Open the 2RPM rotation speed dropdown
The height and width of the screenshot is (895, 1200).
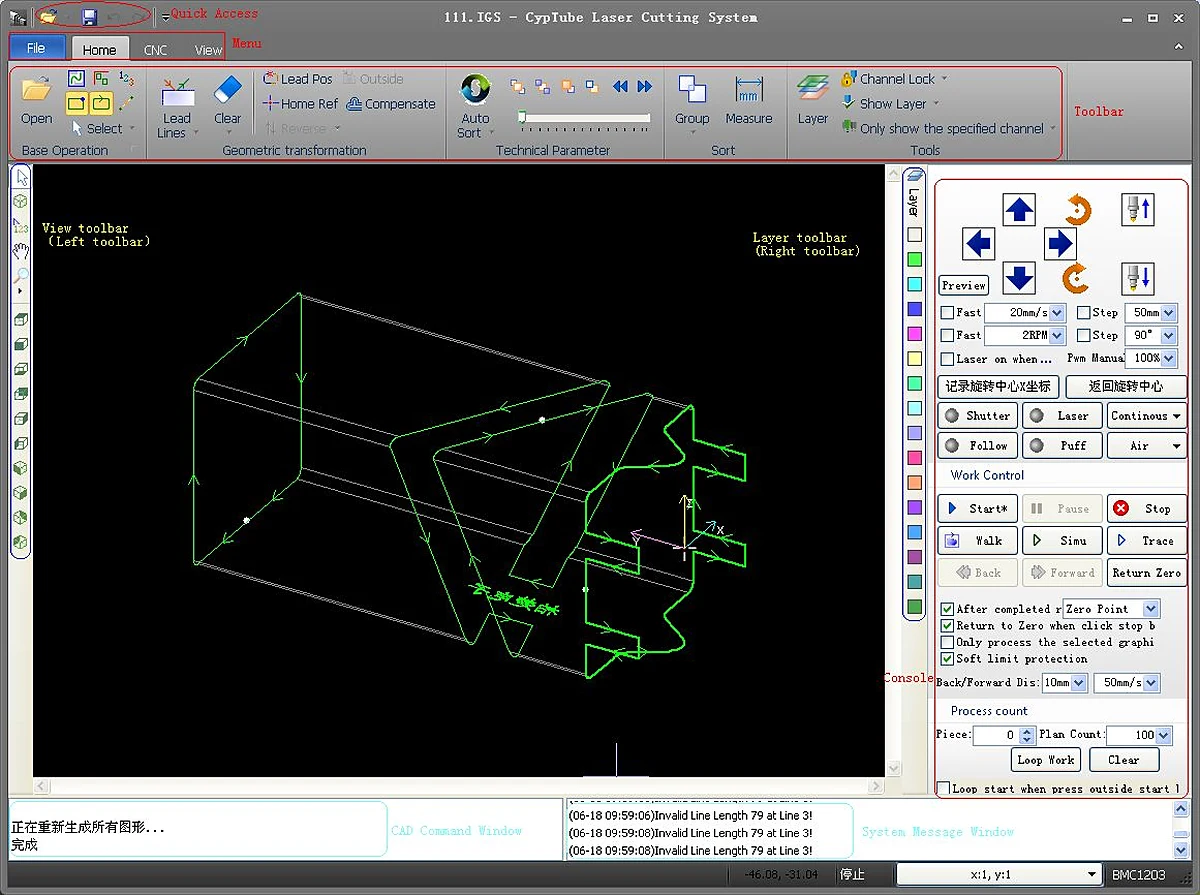coord(1058,336)
